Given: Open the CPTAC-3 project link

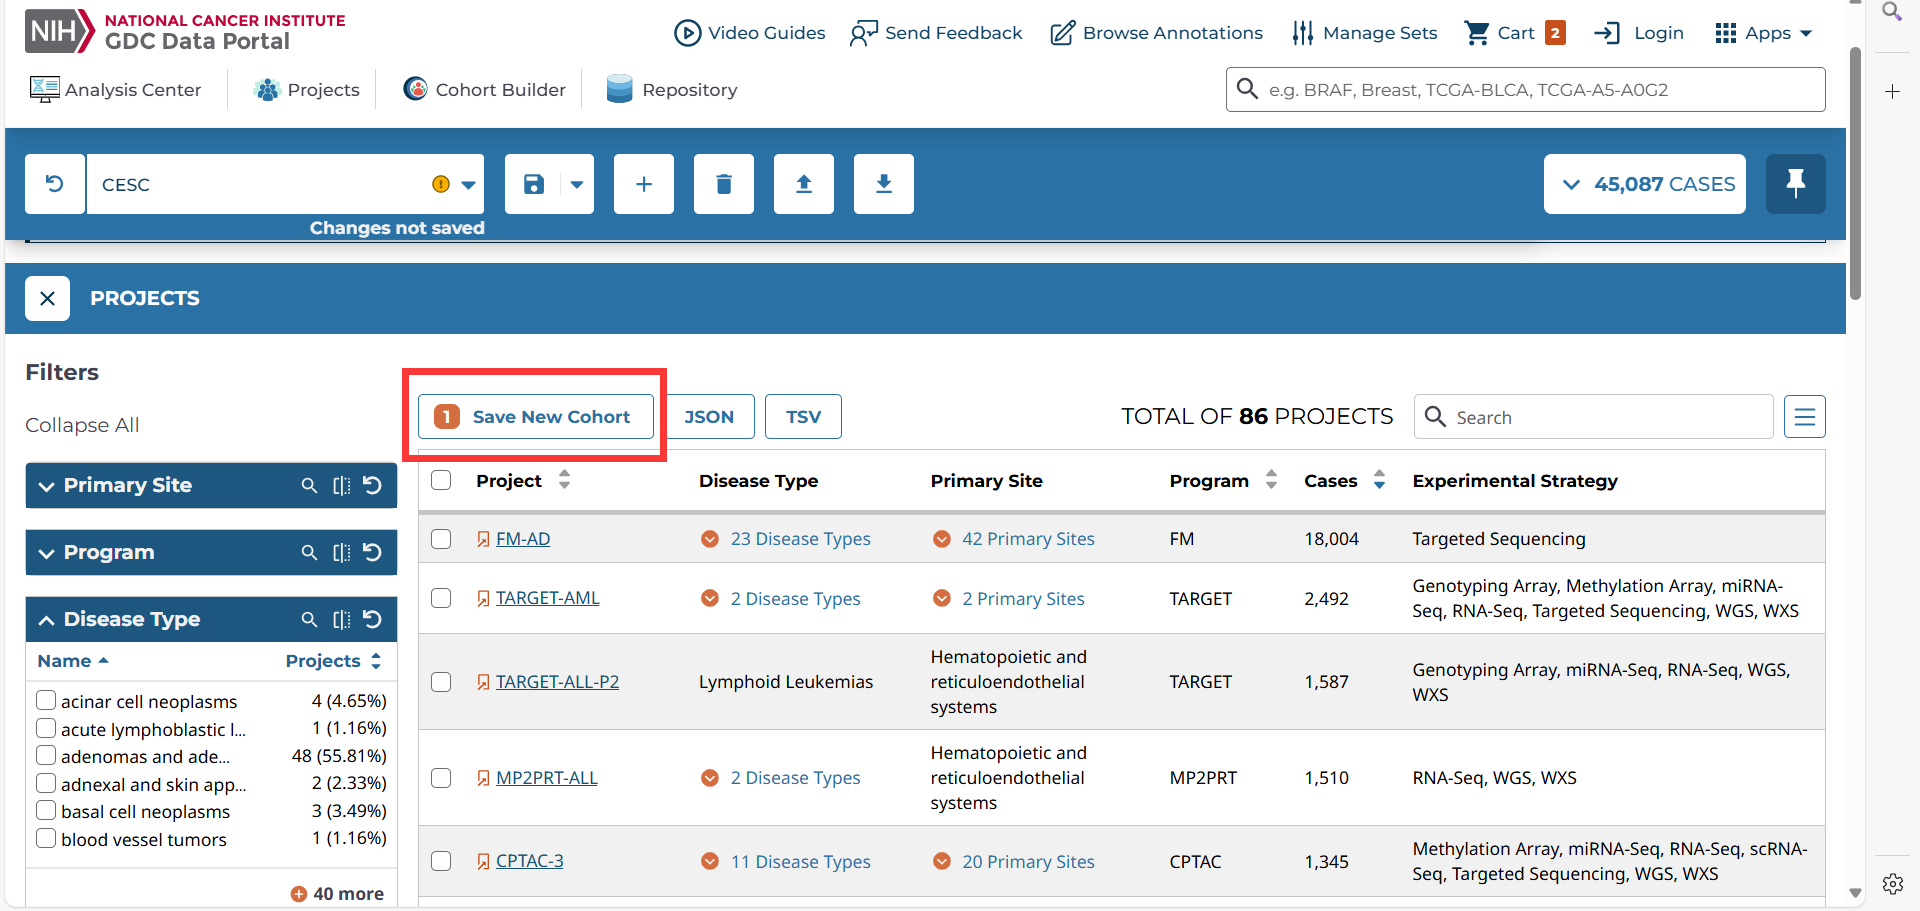Looking at the screenshot, I should [x=530, y=861].
